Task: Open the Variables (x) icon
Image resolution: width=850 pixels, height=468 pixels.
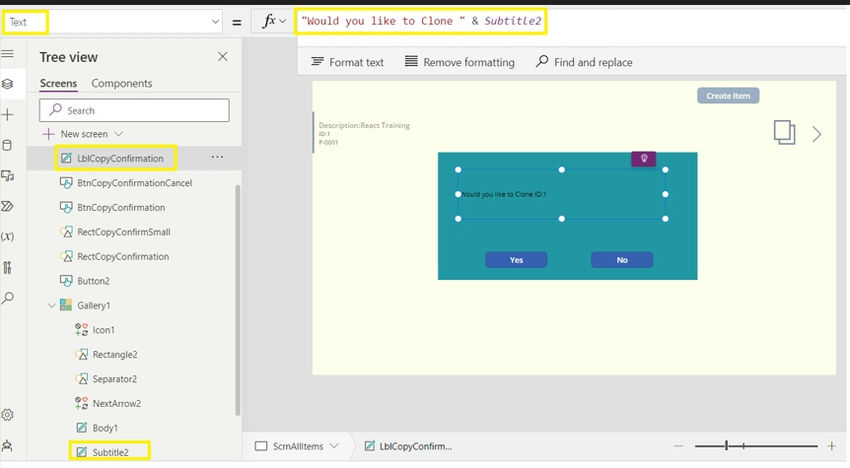Action: pyautogui.click(x=8, y=236)
